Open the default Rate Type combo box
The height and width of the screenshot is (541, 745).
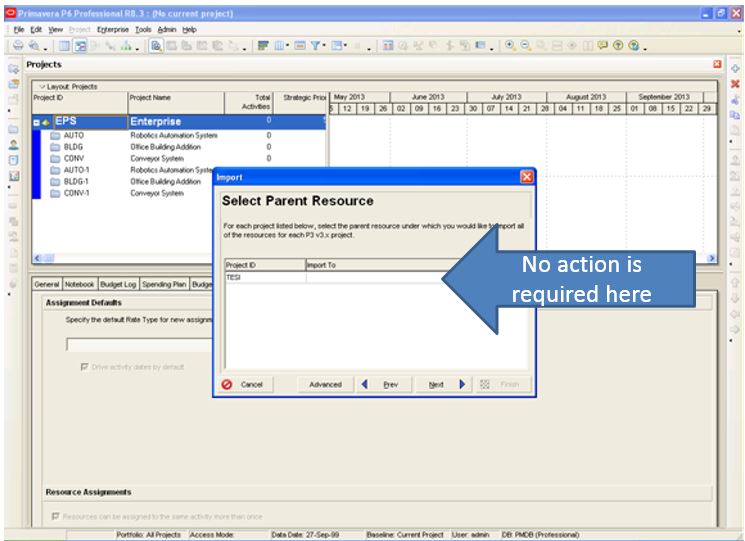pyautogui.click(x=140, y=344)
